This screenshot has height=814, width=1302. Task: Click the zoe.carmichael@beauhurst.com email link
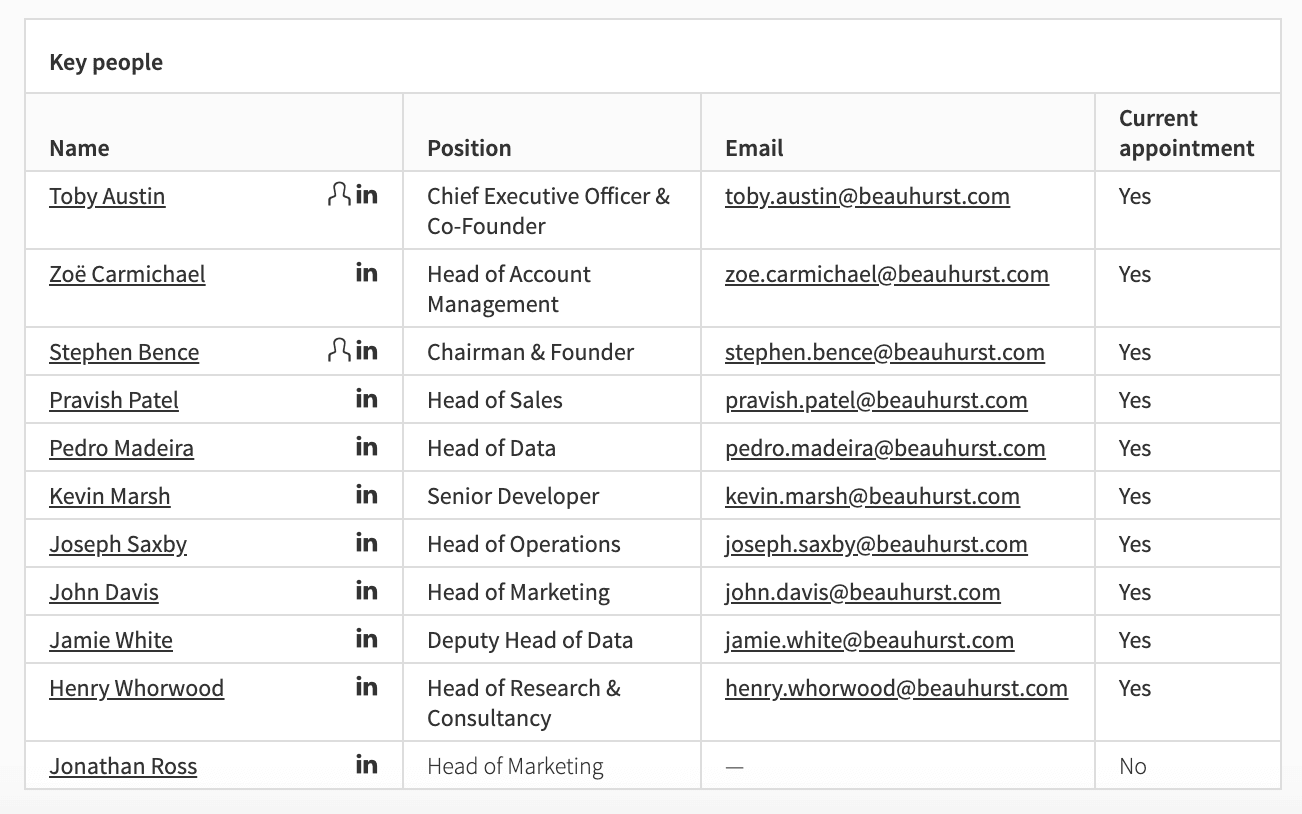887,274
